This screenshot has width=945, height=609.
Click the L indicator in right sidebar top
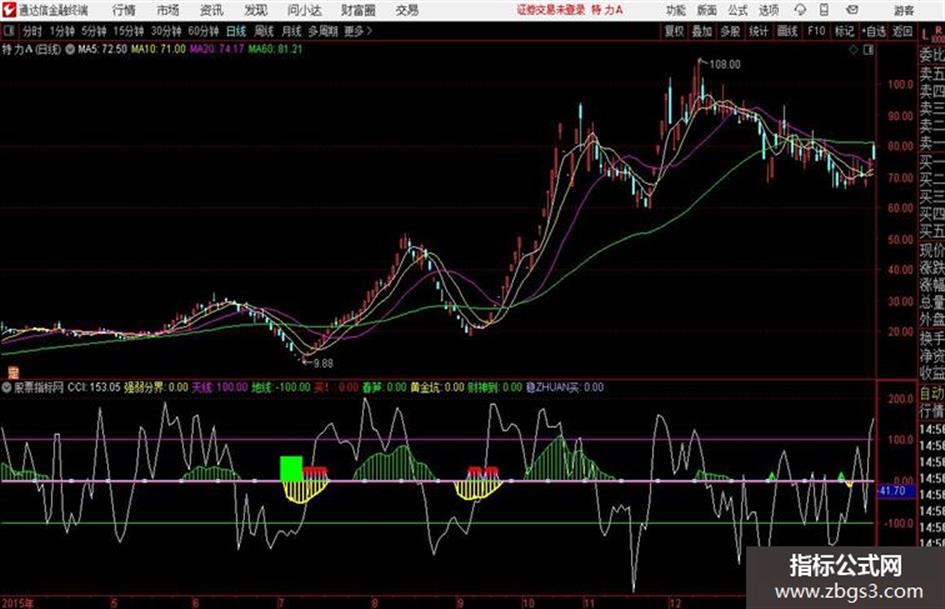(x=925, y=35)
